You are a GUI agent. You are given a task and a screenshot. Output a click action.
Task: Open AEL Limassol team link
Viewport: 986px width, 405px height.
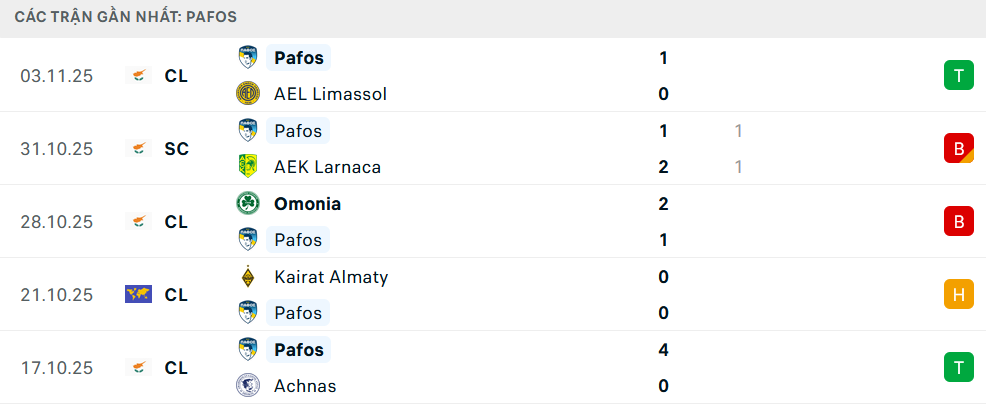click(x=330, y=94)
